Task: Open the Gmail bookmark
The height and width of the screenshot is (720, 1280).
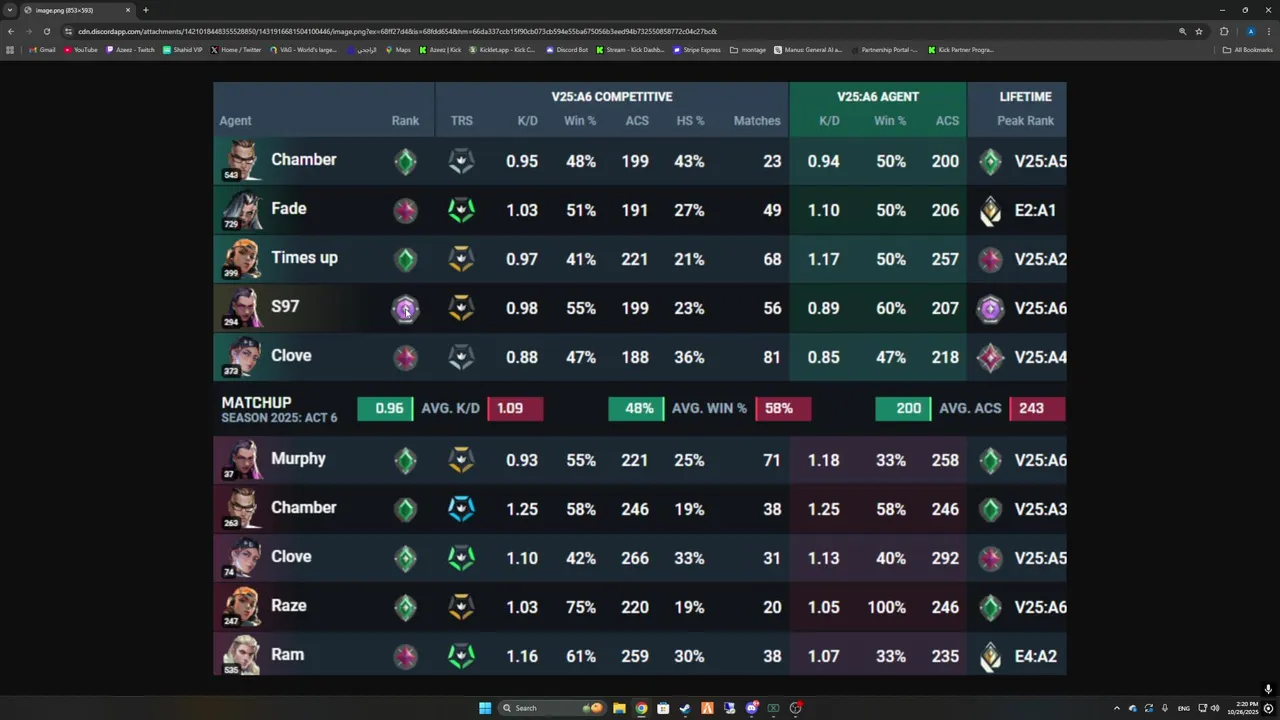Action: (x=42, y=50)
